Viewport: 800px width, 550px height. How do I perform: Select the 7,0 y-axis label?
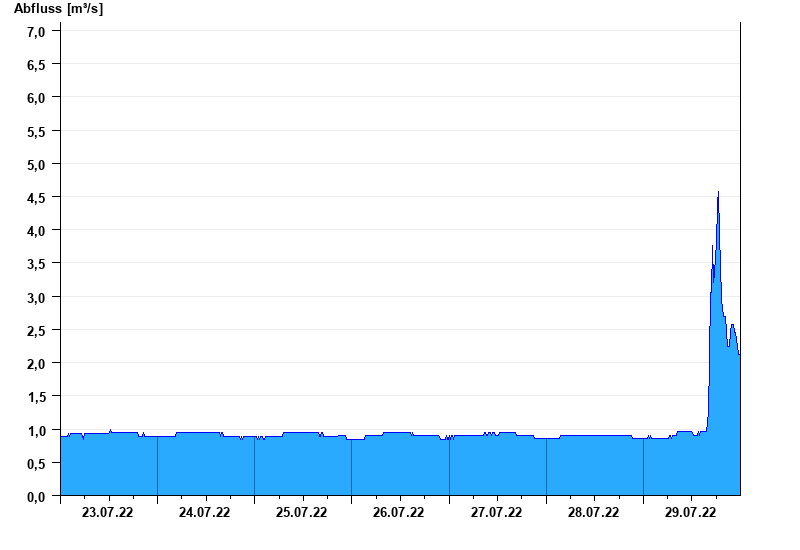tap(36, 32)
